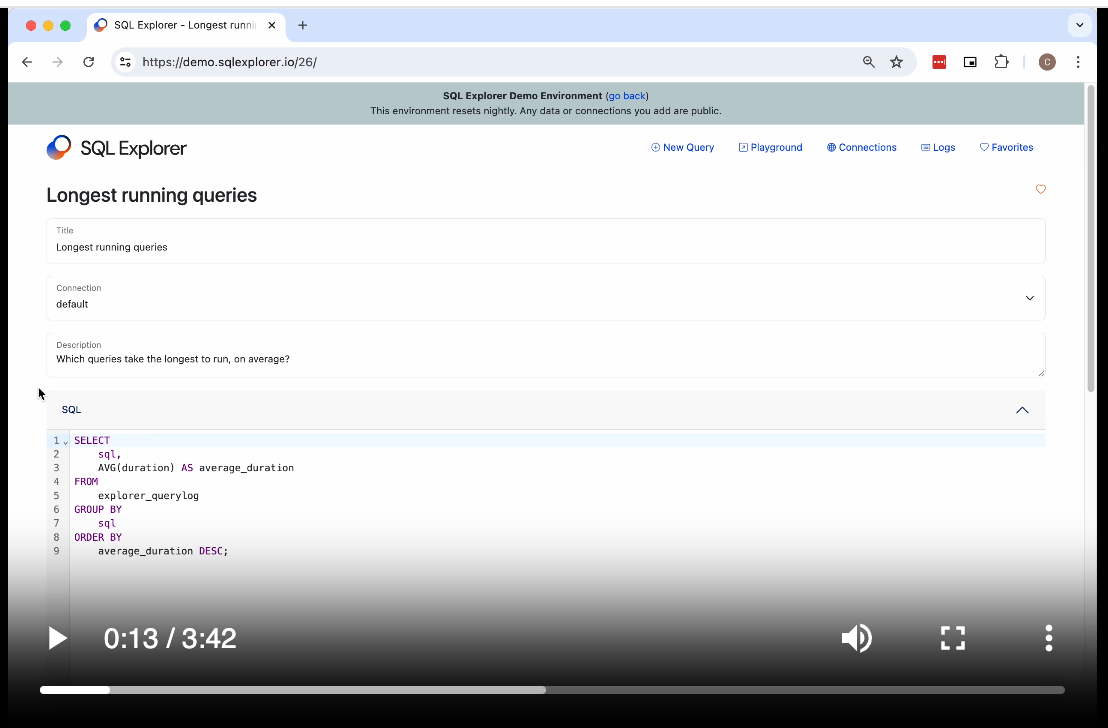Bookmark this page with the star icon
The image size is (1108, 728).
click(x=896, y=61)
